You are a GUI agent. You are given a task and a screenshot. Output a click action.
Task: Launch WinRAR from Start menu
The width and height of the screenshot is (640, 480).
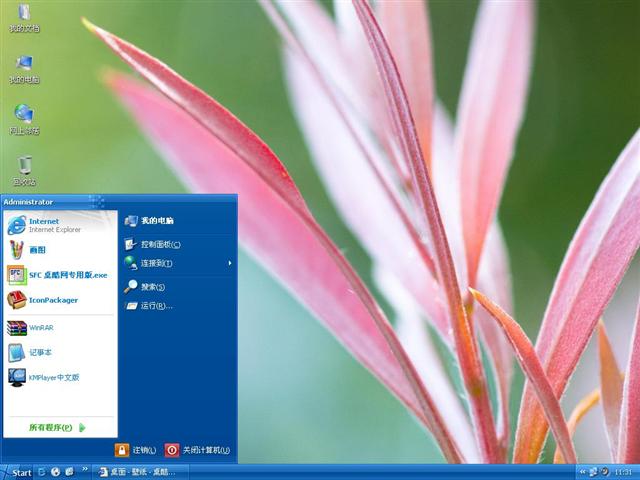coord(60,328)
